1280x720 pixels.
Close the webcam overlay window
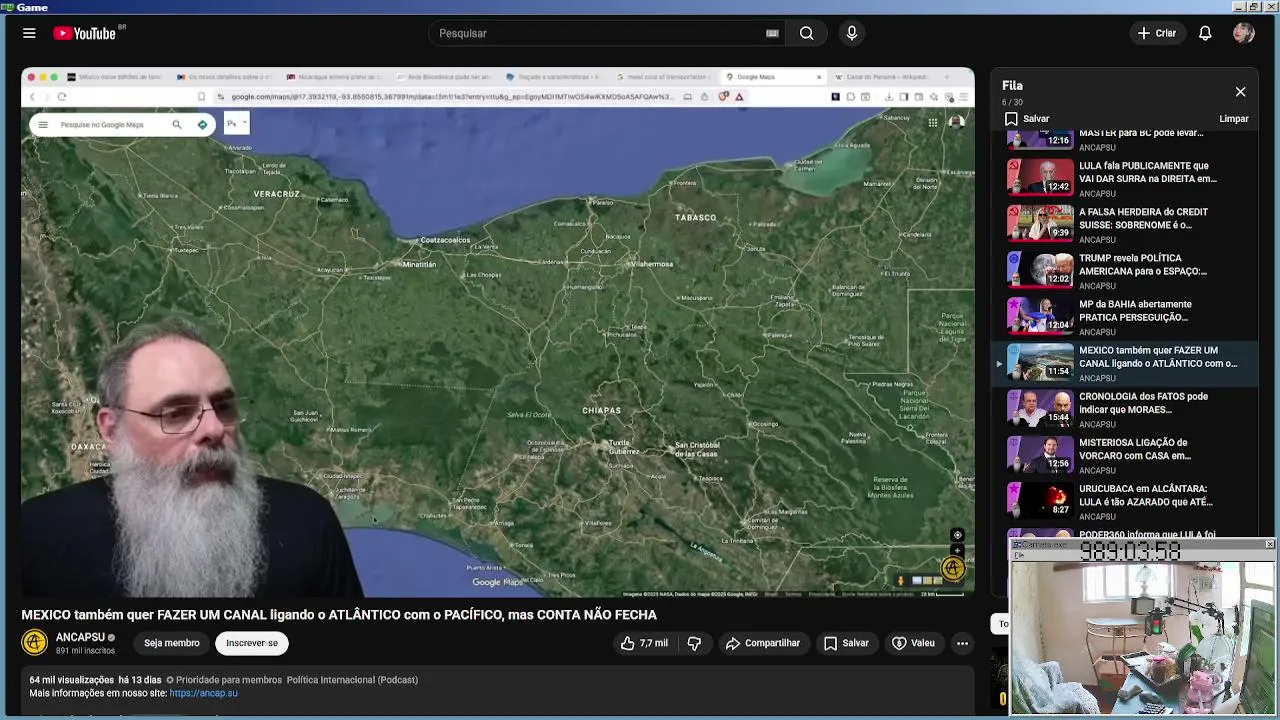tap(1269, 545)
